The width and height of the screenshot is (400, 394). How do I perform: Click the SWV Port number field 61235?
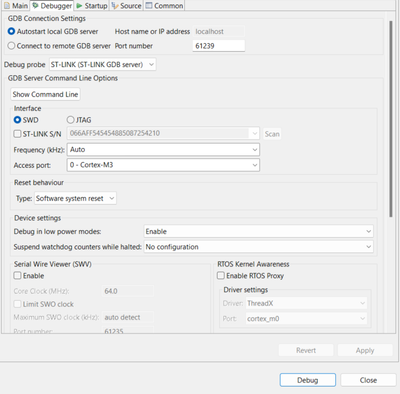click(x=128, y=330)
